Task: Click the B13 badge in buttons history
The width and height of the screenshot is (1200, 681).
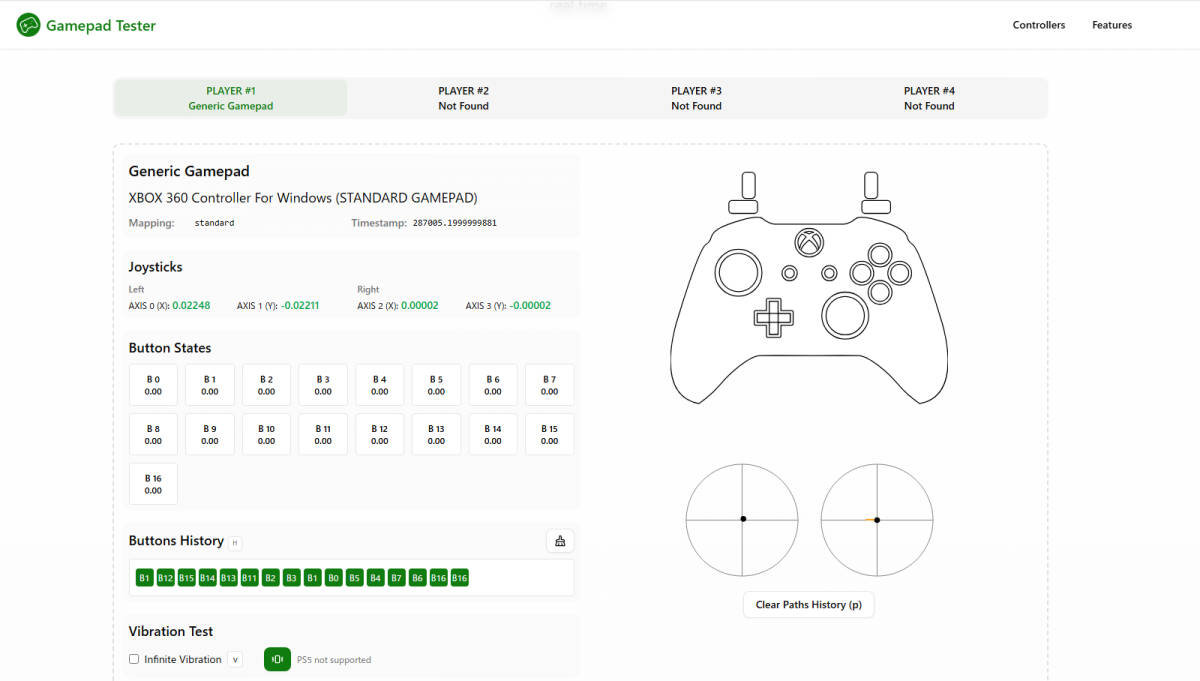Action: point(229,578)
